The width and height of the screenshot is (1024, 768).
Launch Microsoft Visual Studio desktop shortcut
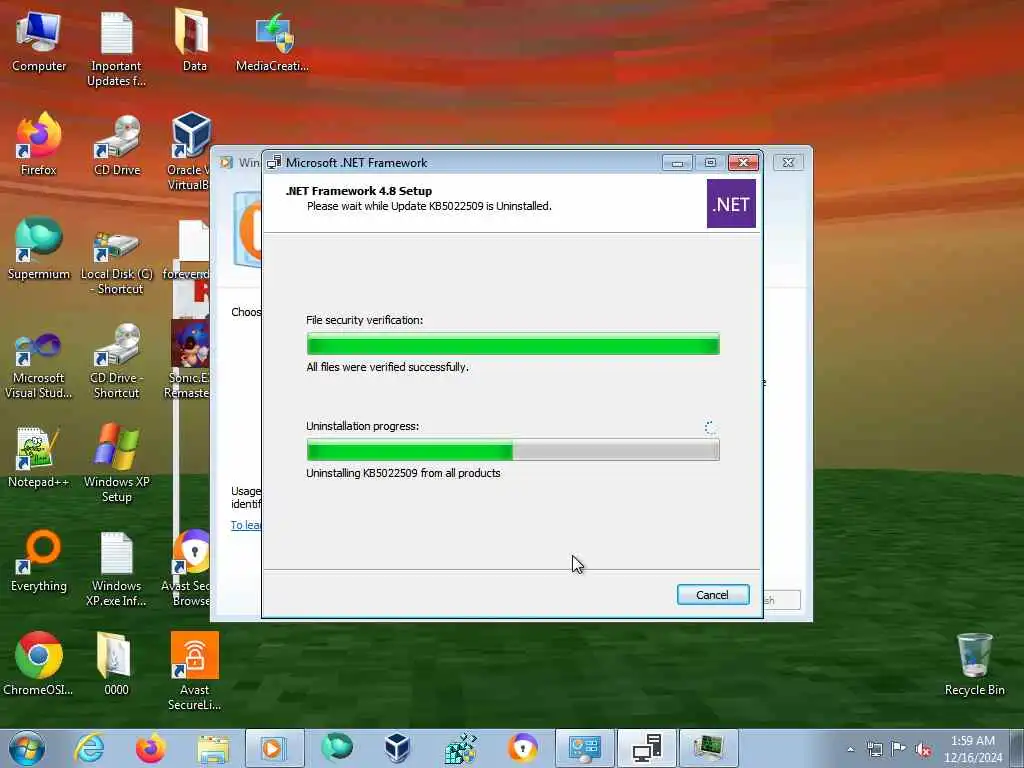click(x=39, y=364)
